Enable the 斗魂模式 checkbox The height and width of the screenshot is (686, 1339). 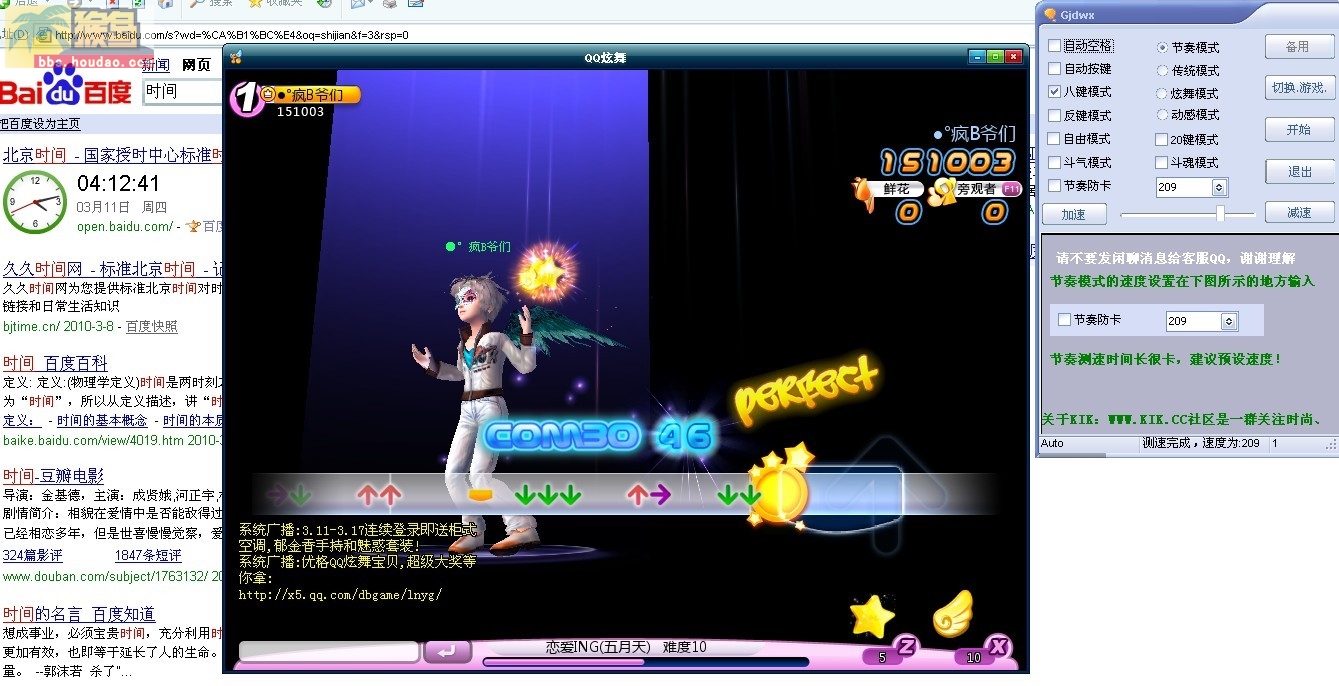[x=1162, y=162]
